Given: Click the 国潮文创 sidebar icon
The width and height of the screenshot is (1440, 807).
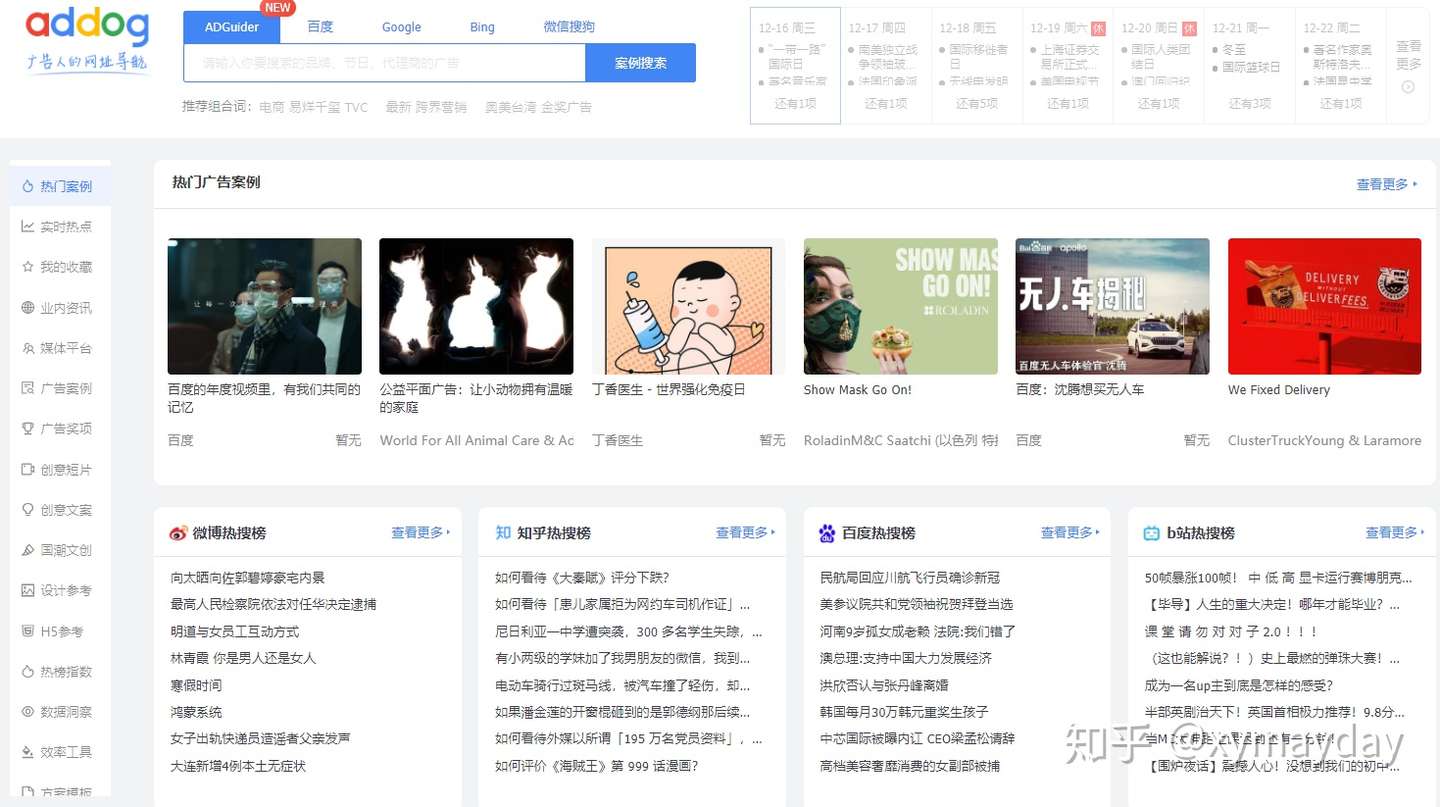Looking at the screenshot, I should (27, 550).
